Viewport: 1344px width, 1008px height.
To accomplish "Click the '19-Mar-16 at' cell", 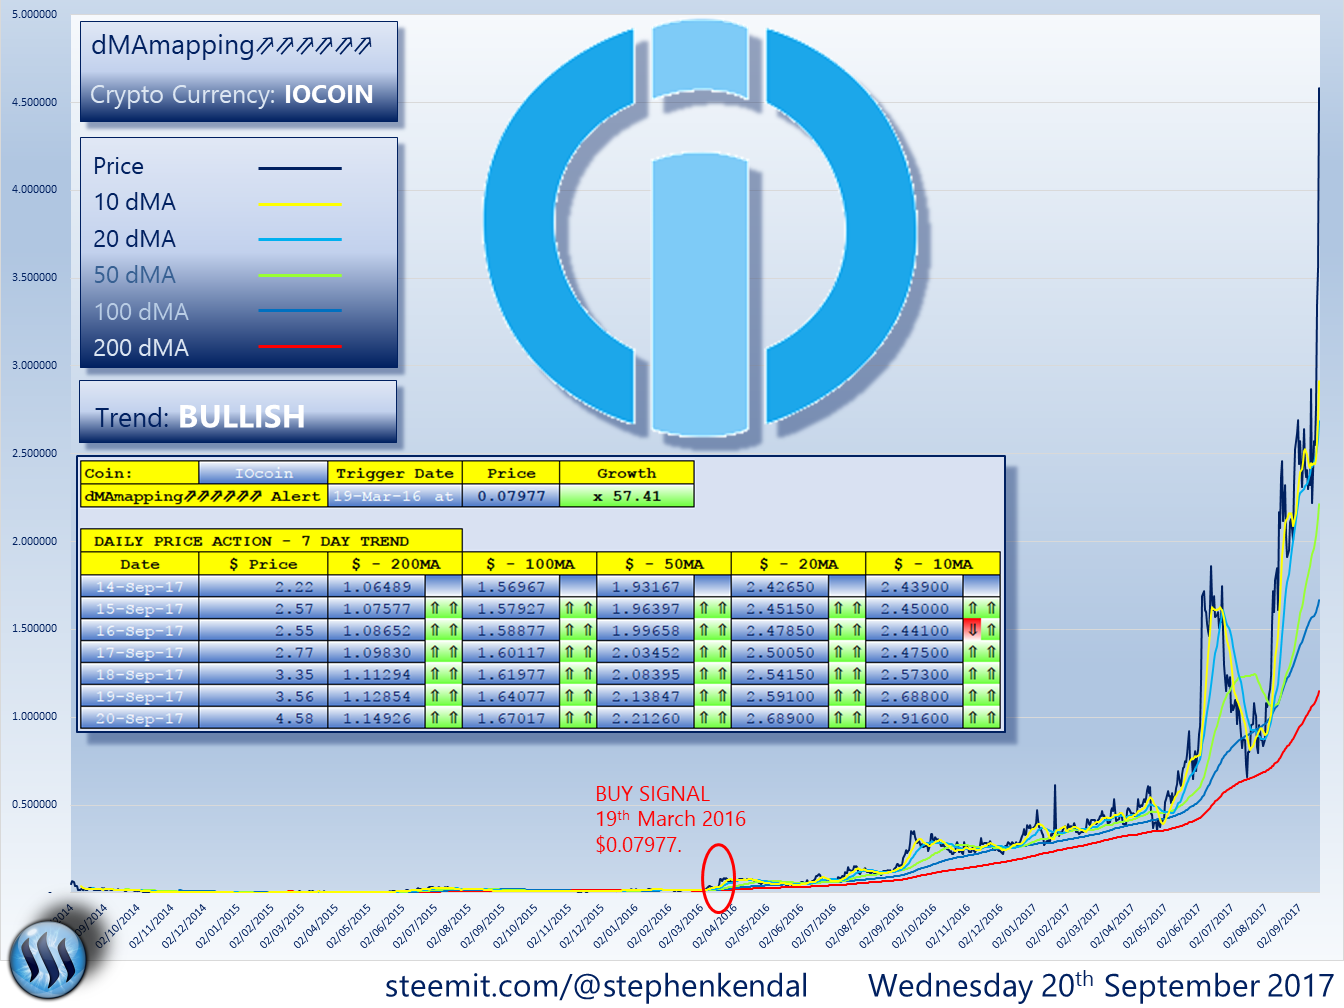I will [x=394, y=496].
